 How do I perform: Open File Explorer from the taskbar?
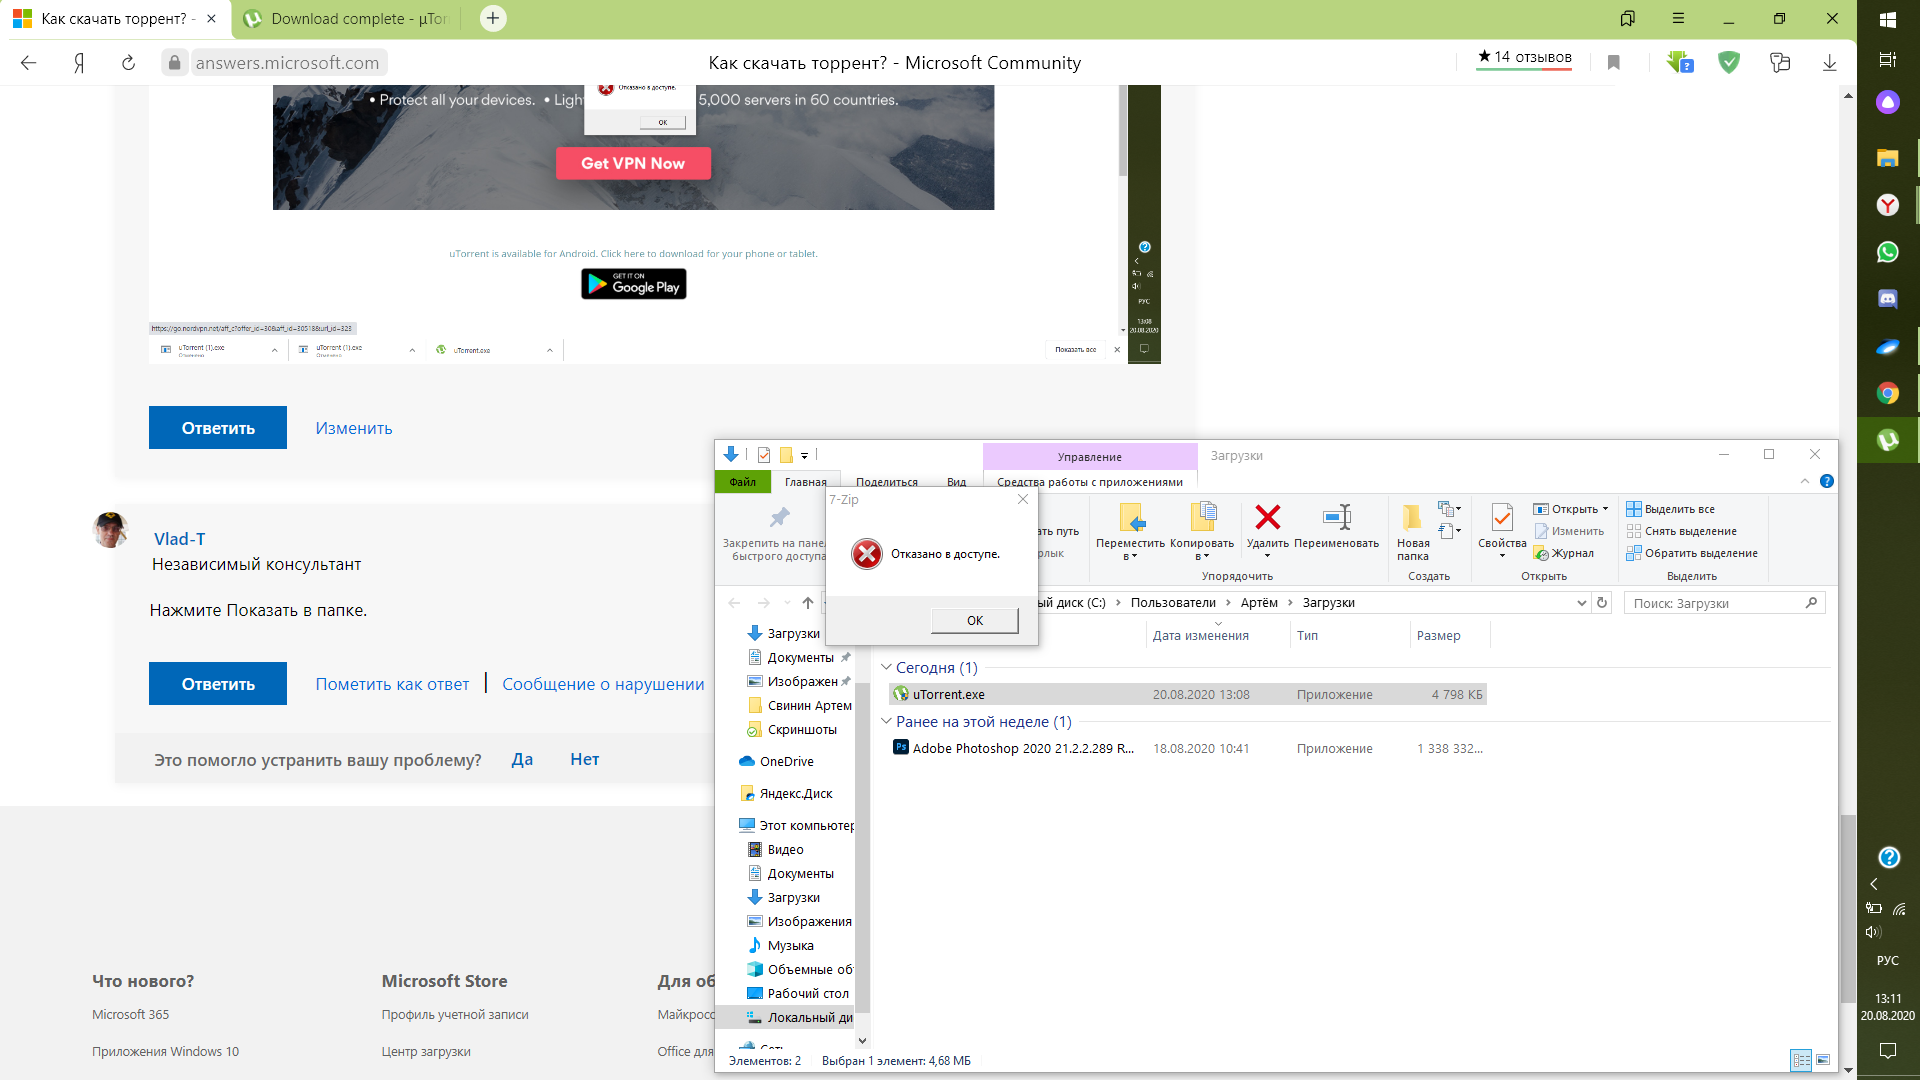(1887, 158)
